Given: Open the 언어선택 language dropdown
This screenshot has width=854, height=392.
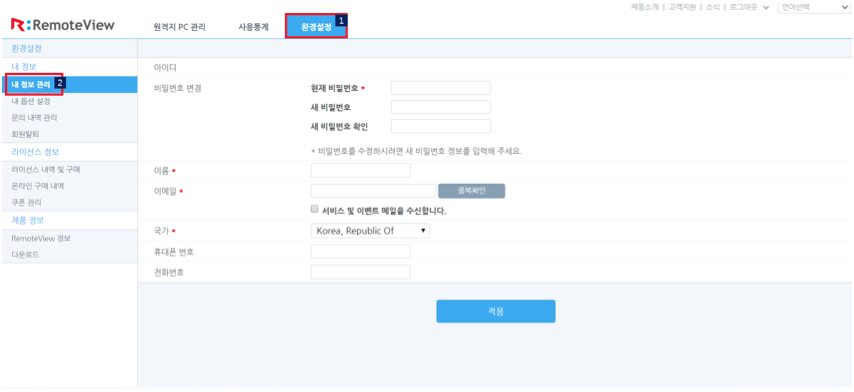Looking at the screenshot, I should pos(814,7).
